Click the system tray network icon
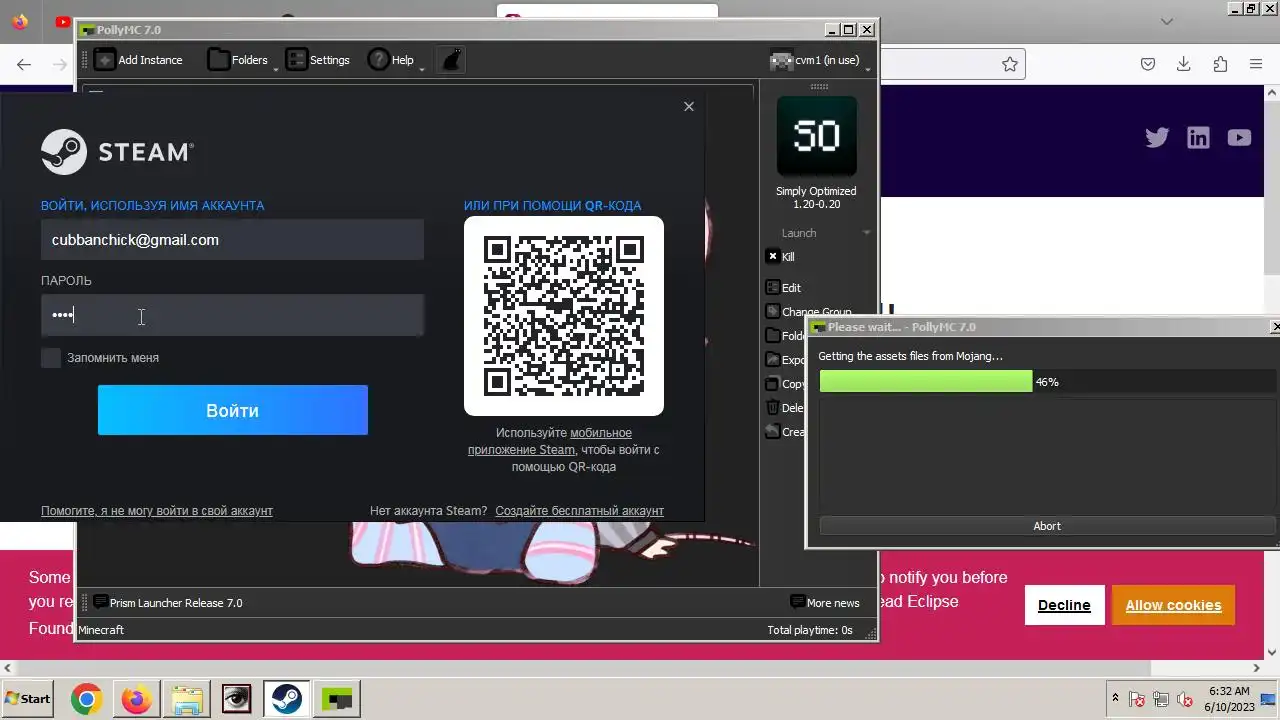 click(1161, 700)
